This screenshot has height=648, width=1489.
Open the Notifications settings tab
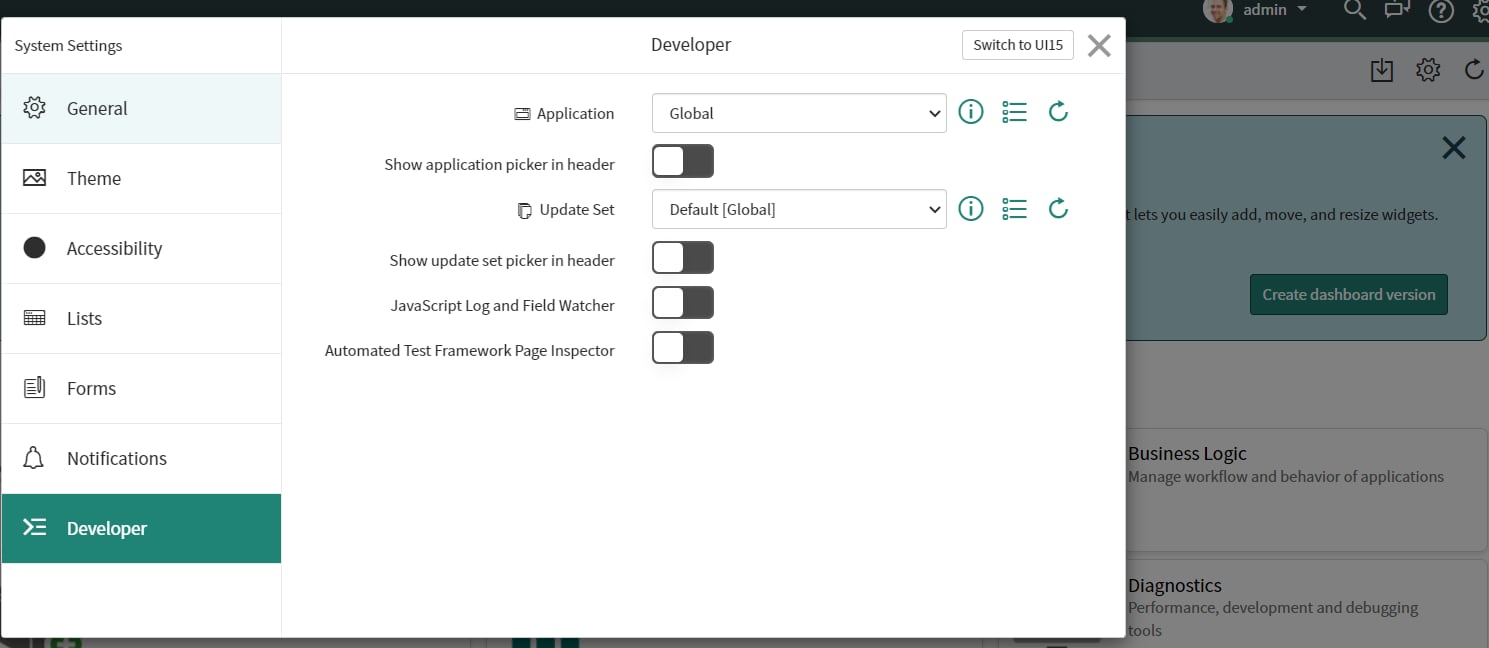pos(141,458)
